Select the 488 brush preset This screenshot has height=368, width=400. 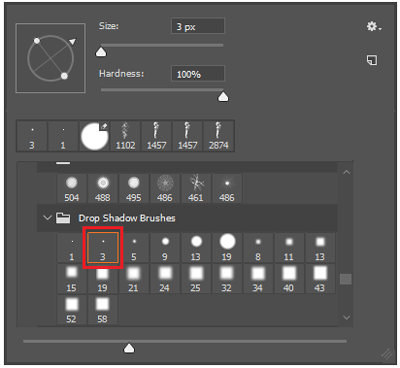click(x=102, y=188)
